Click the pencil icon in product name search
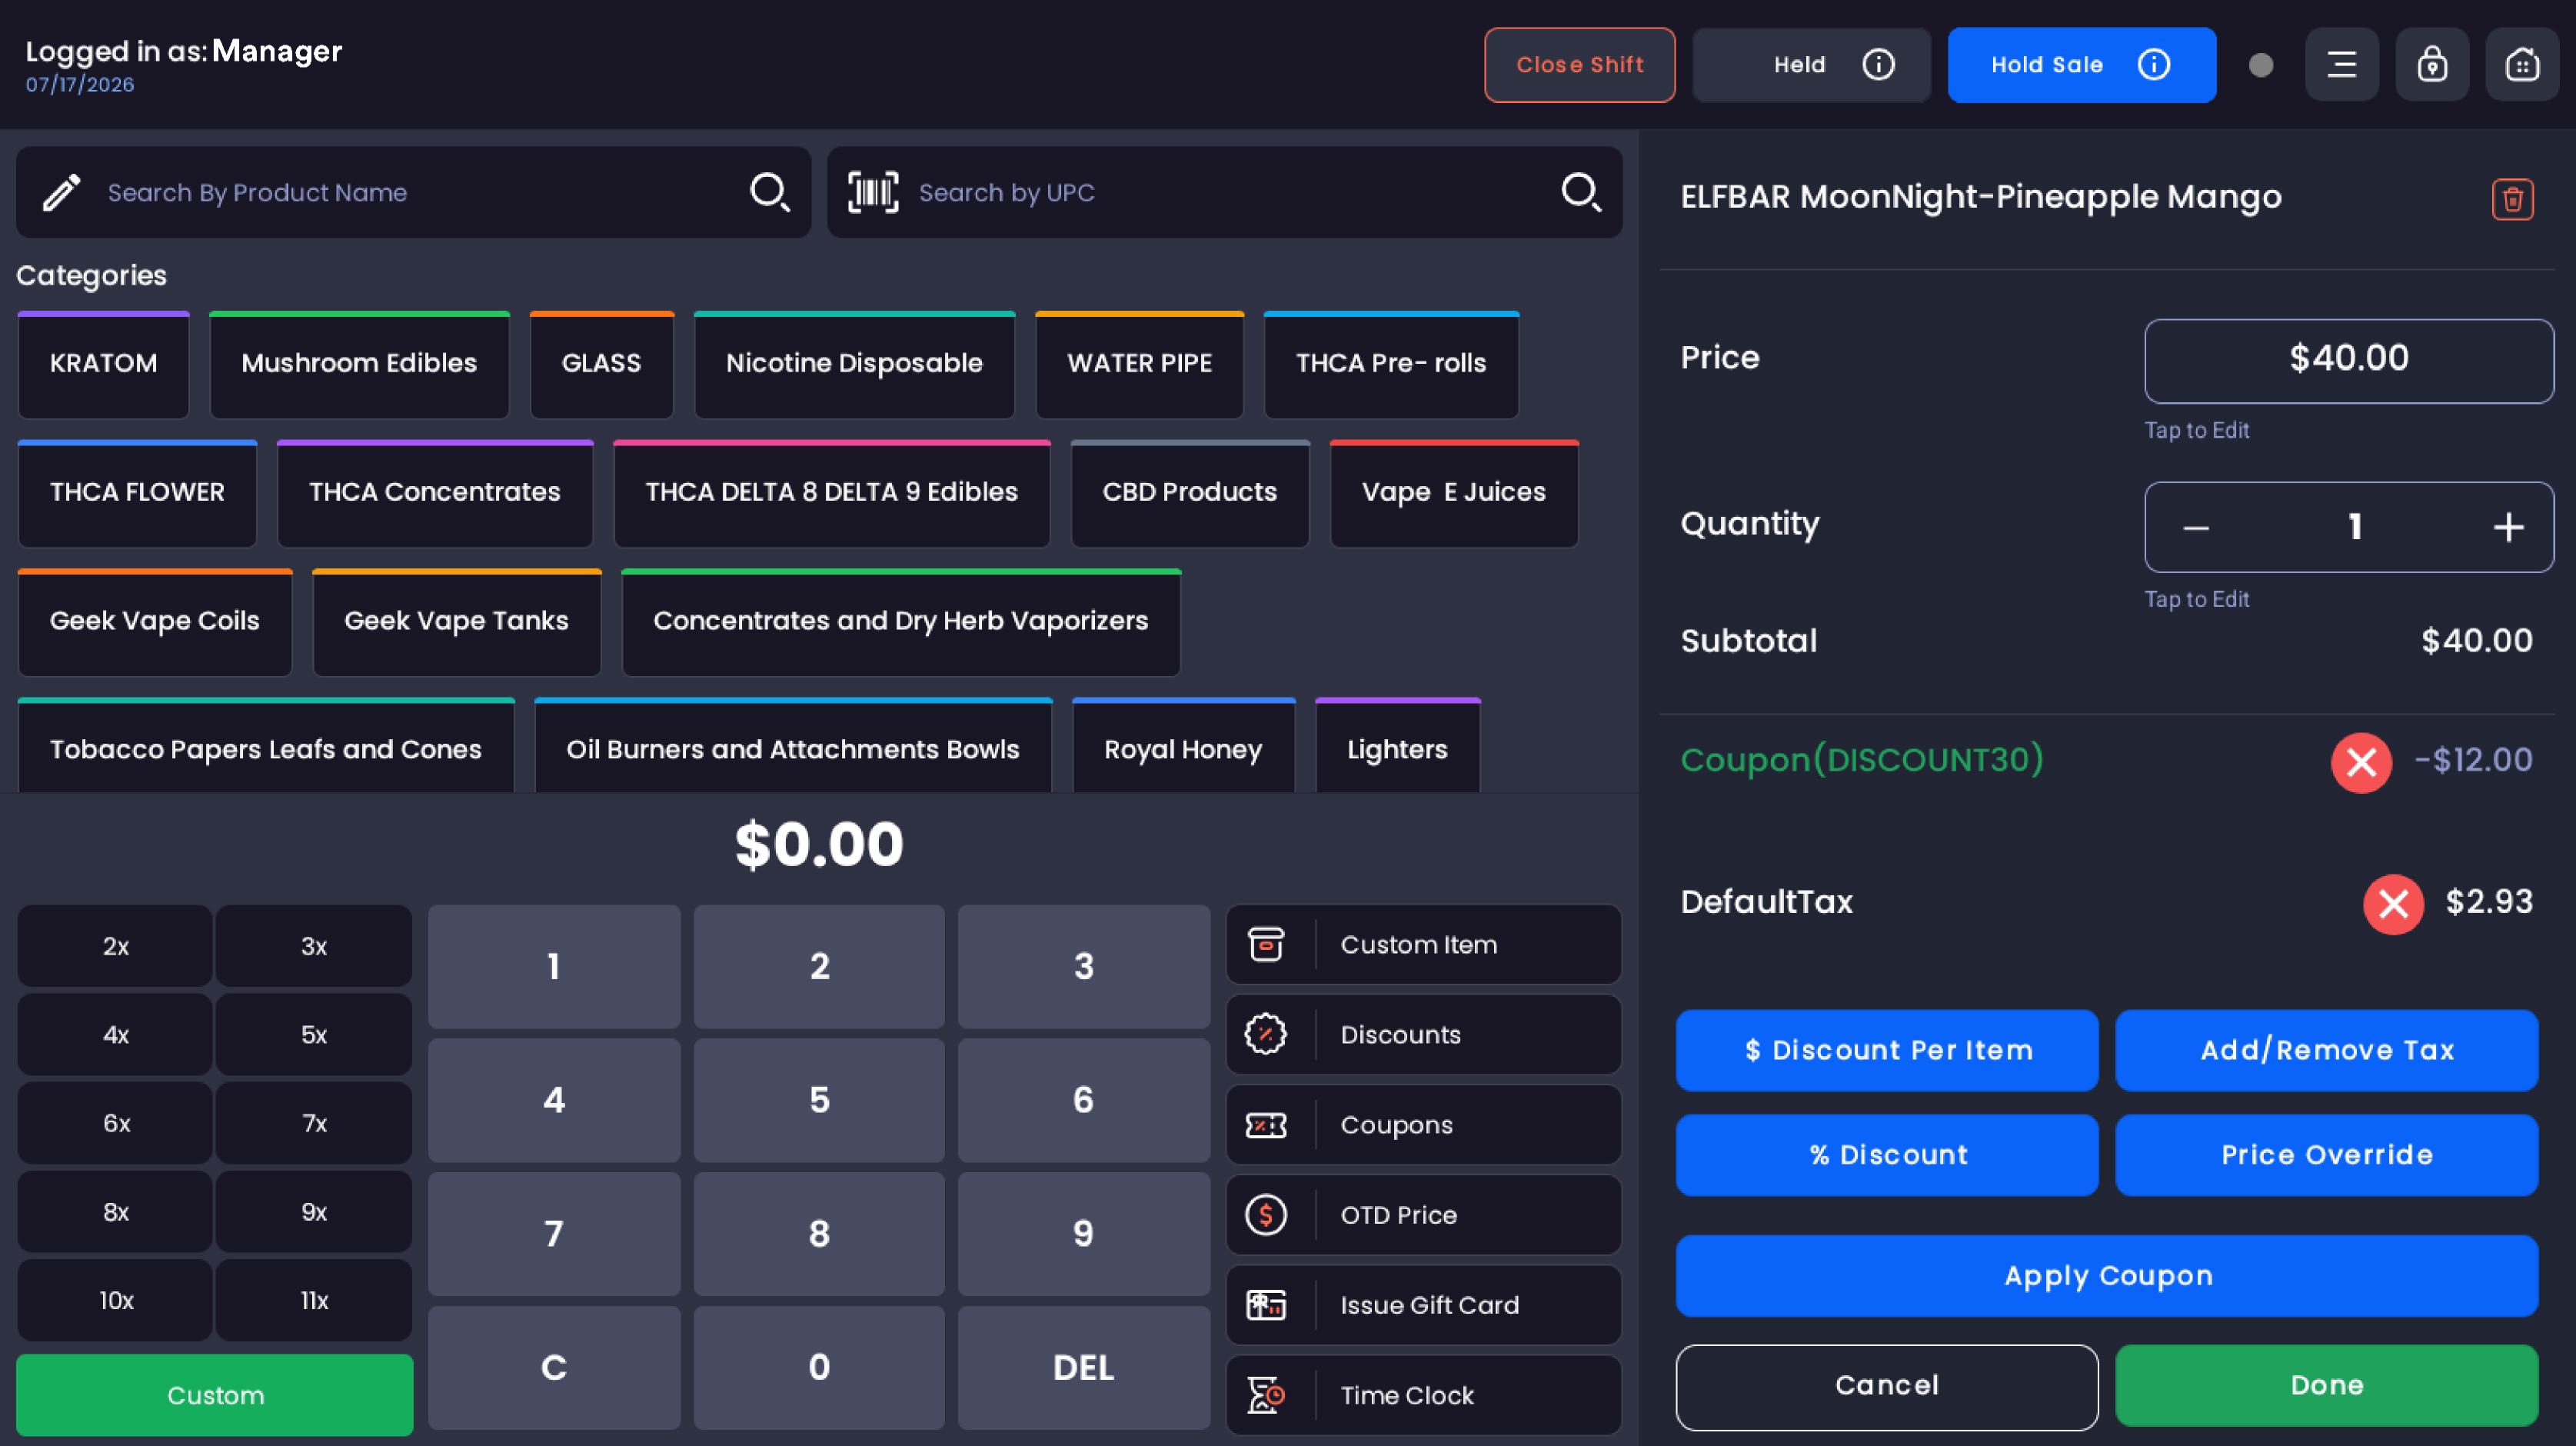The height and width of the screenshot is (1446, 2576). (x=61, y=192)
